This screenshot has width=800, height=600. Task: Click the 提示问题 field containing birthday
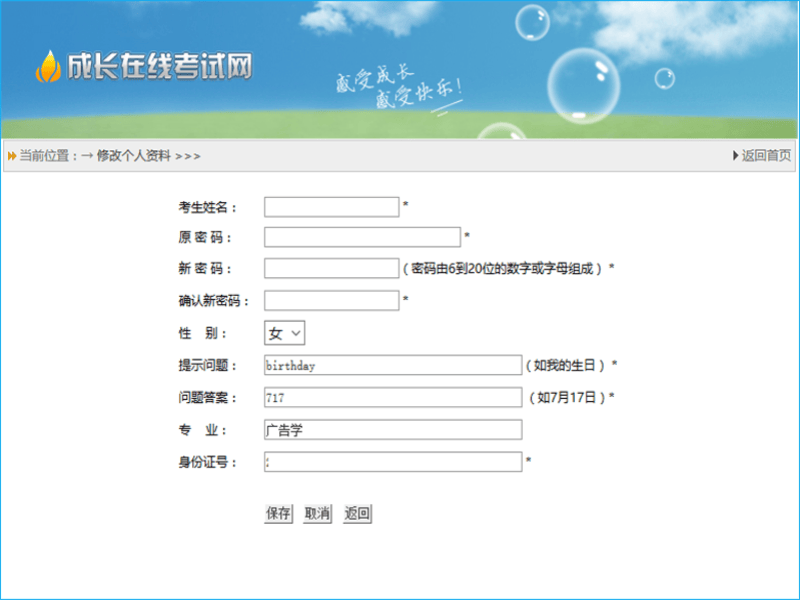390,364
